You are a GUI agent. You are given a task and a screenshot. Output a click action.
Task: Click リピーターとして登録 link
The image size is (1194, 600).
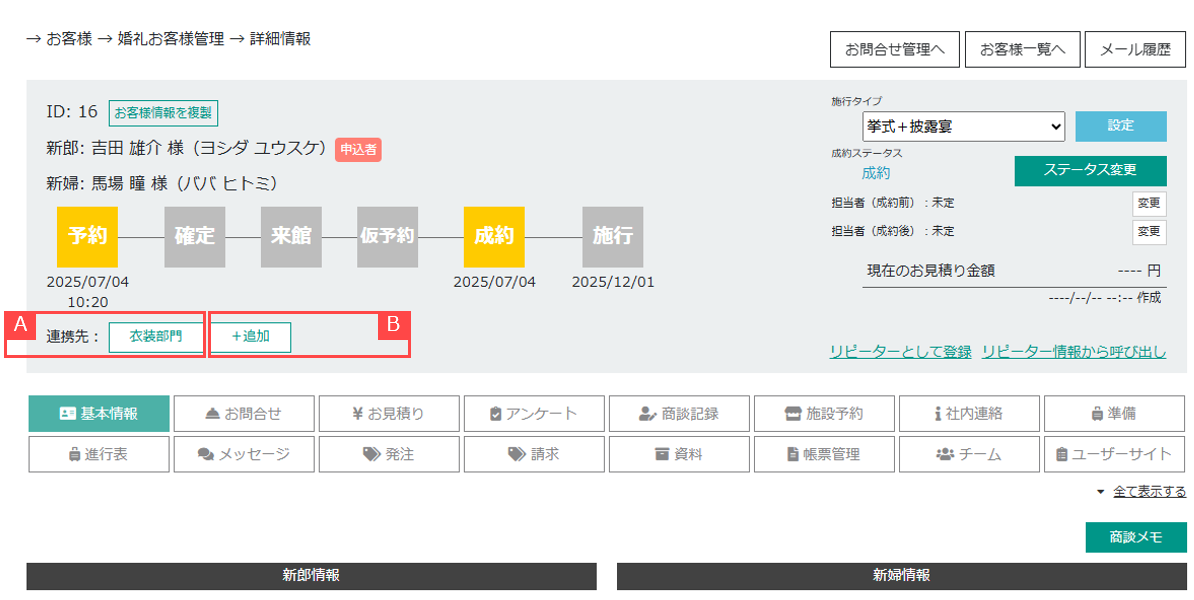[x=900, y=352]
